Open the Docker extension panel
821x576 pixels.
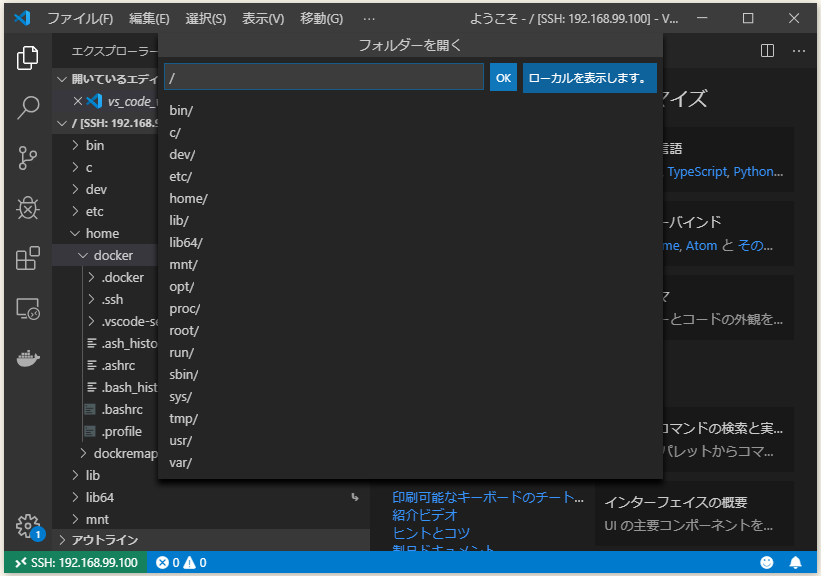[27, 357]
